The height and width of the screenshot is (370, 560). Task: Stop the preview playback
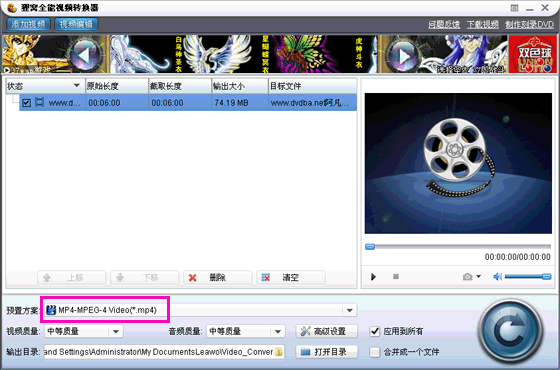(396, 276)
